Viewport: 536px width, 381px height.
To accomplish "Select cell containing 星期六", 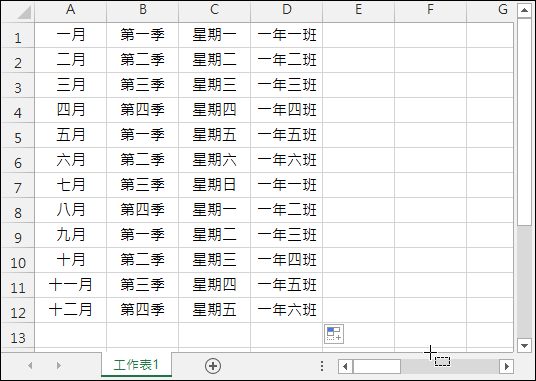I will click(215, 160).
